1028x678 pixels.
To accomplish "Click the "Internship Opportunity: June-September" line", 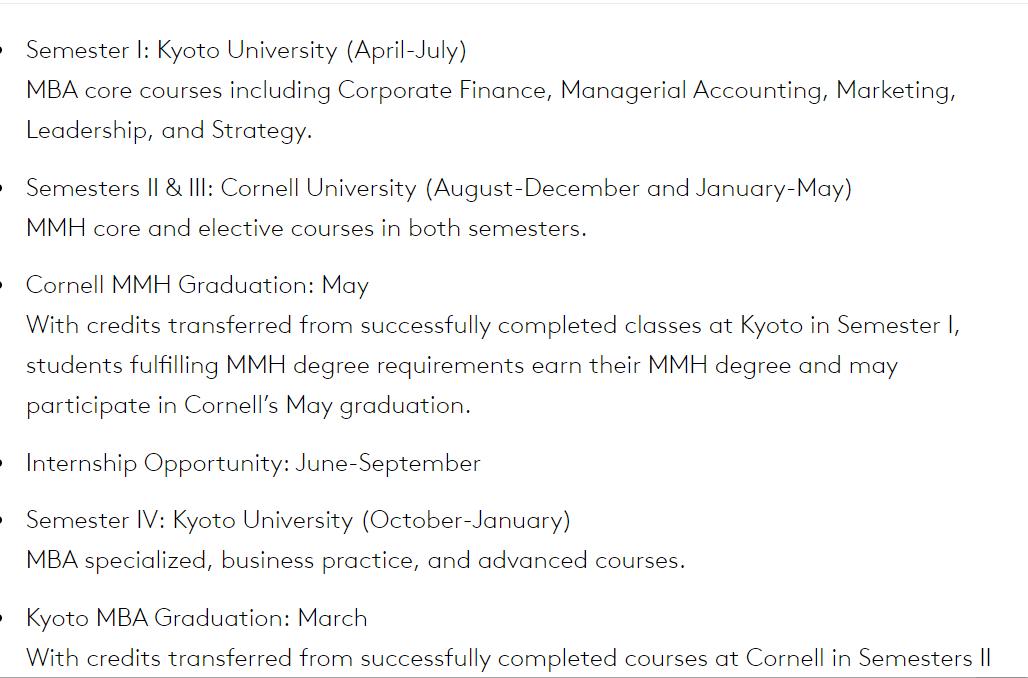I will click(253, 463).
